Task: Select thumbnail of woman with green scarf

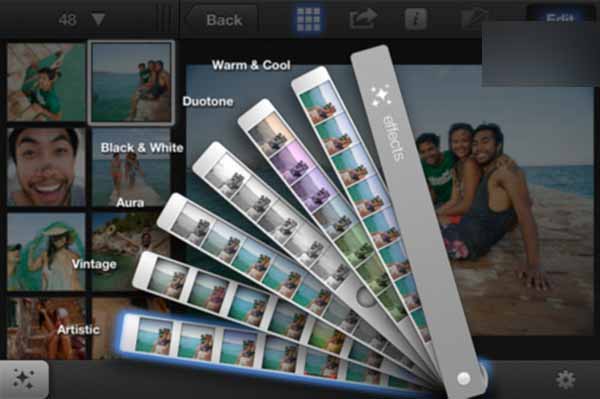Action: click(46, 251)
